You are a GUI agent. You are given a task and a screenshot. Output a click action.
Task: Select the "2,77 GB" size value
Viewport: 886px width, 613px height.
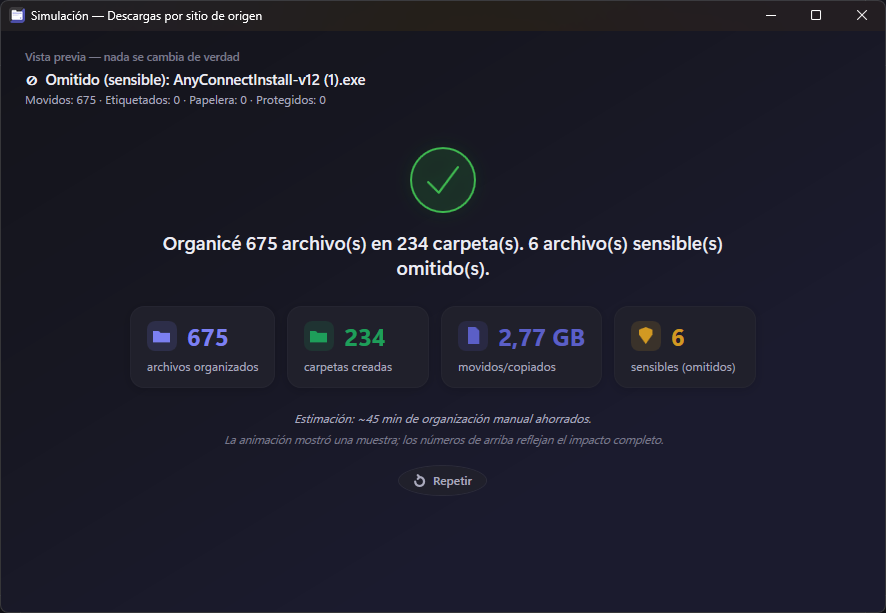(541, 338)
